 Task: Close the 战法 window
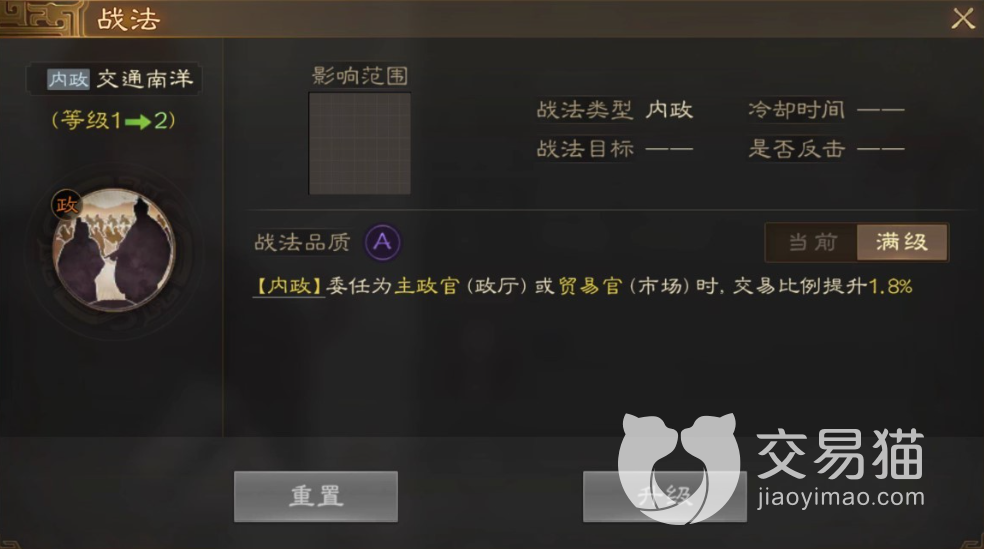[963, 19]
